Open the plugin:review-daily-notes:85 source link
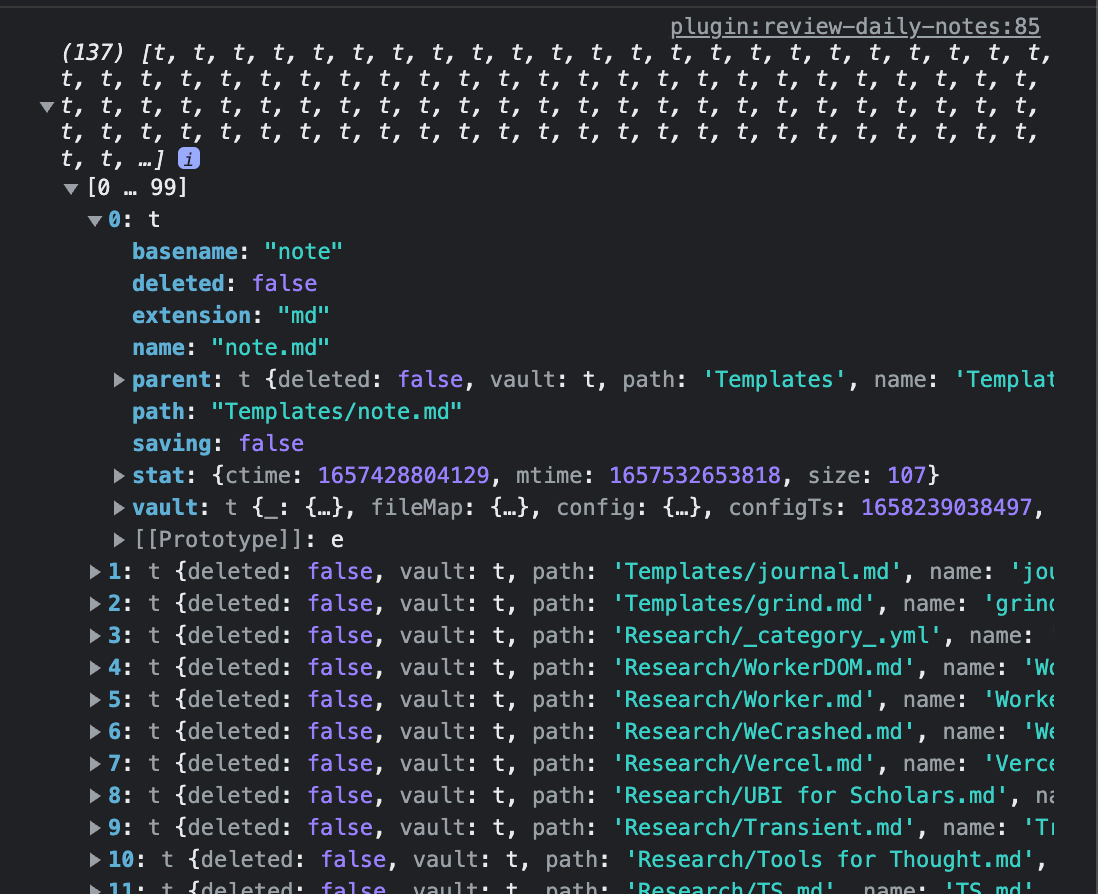 (x=855, y=27)
